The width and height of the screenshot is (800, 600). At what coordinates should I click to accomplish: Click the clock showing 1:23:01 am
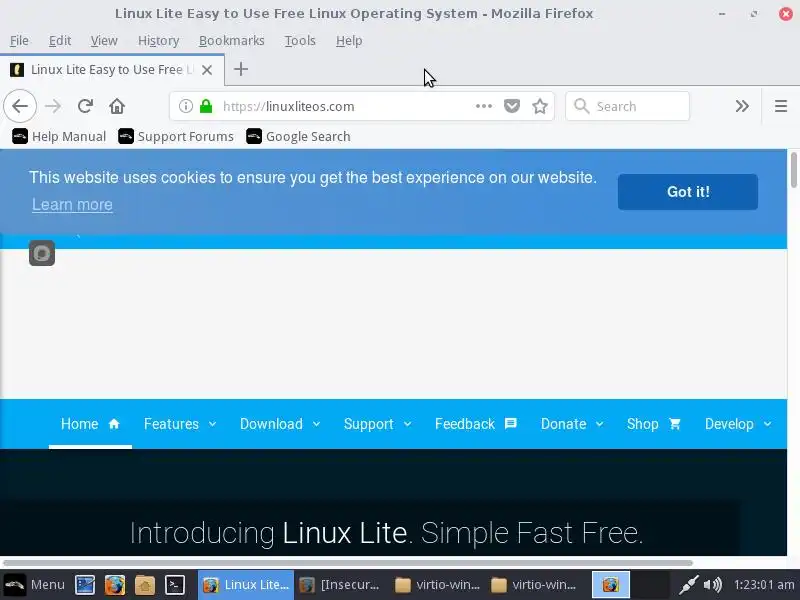[764, 585]
